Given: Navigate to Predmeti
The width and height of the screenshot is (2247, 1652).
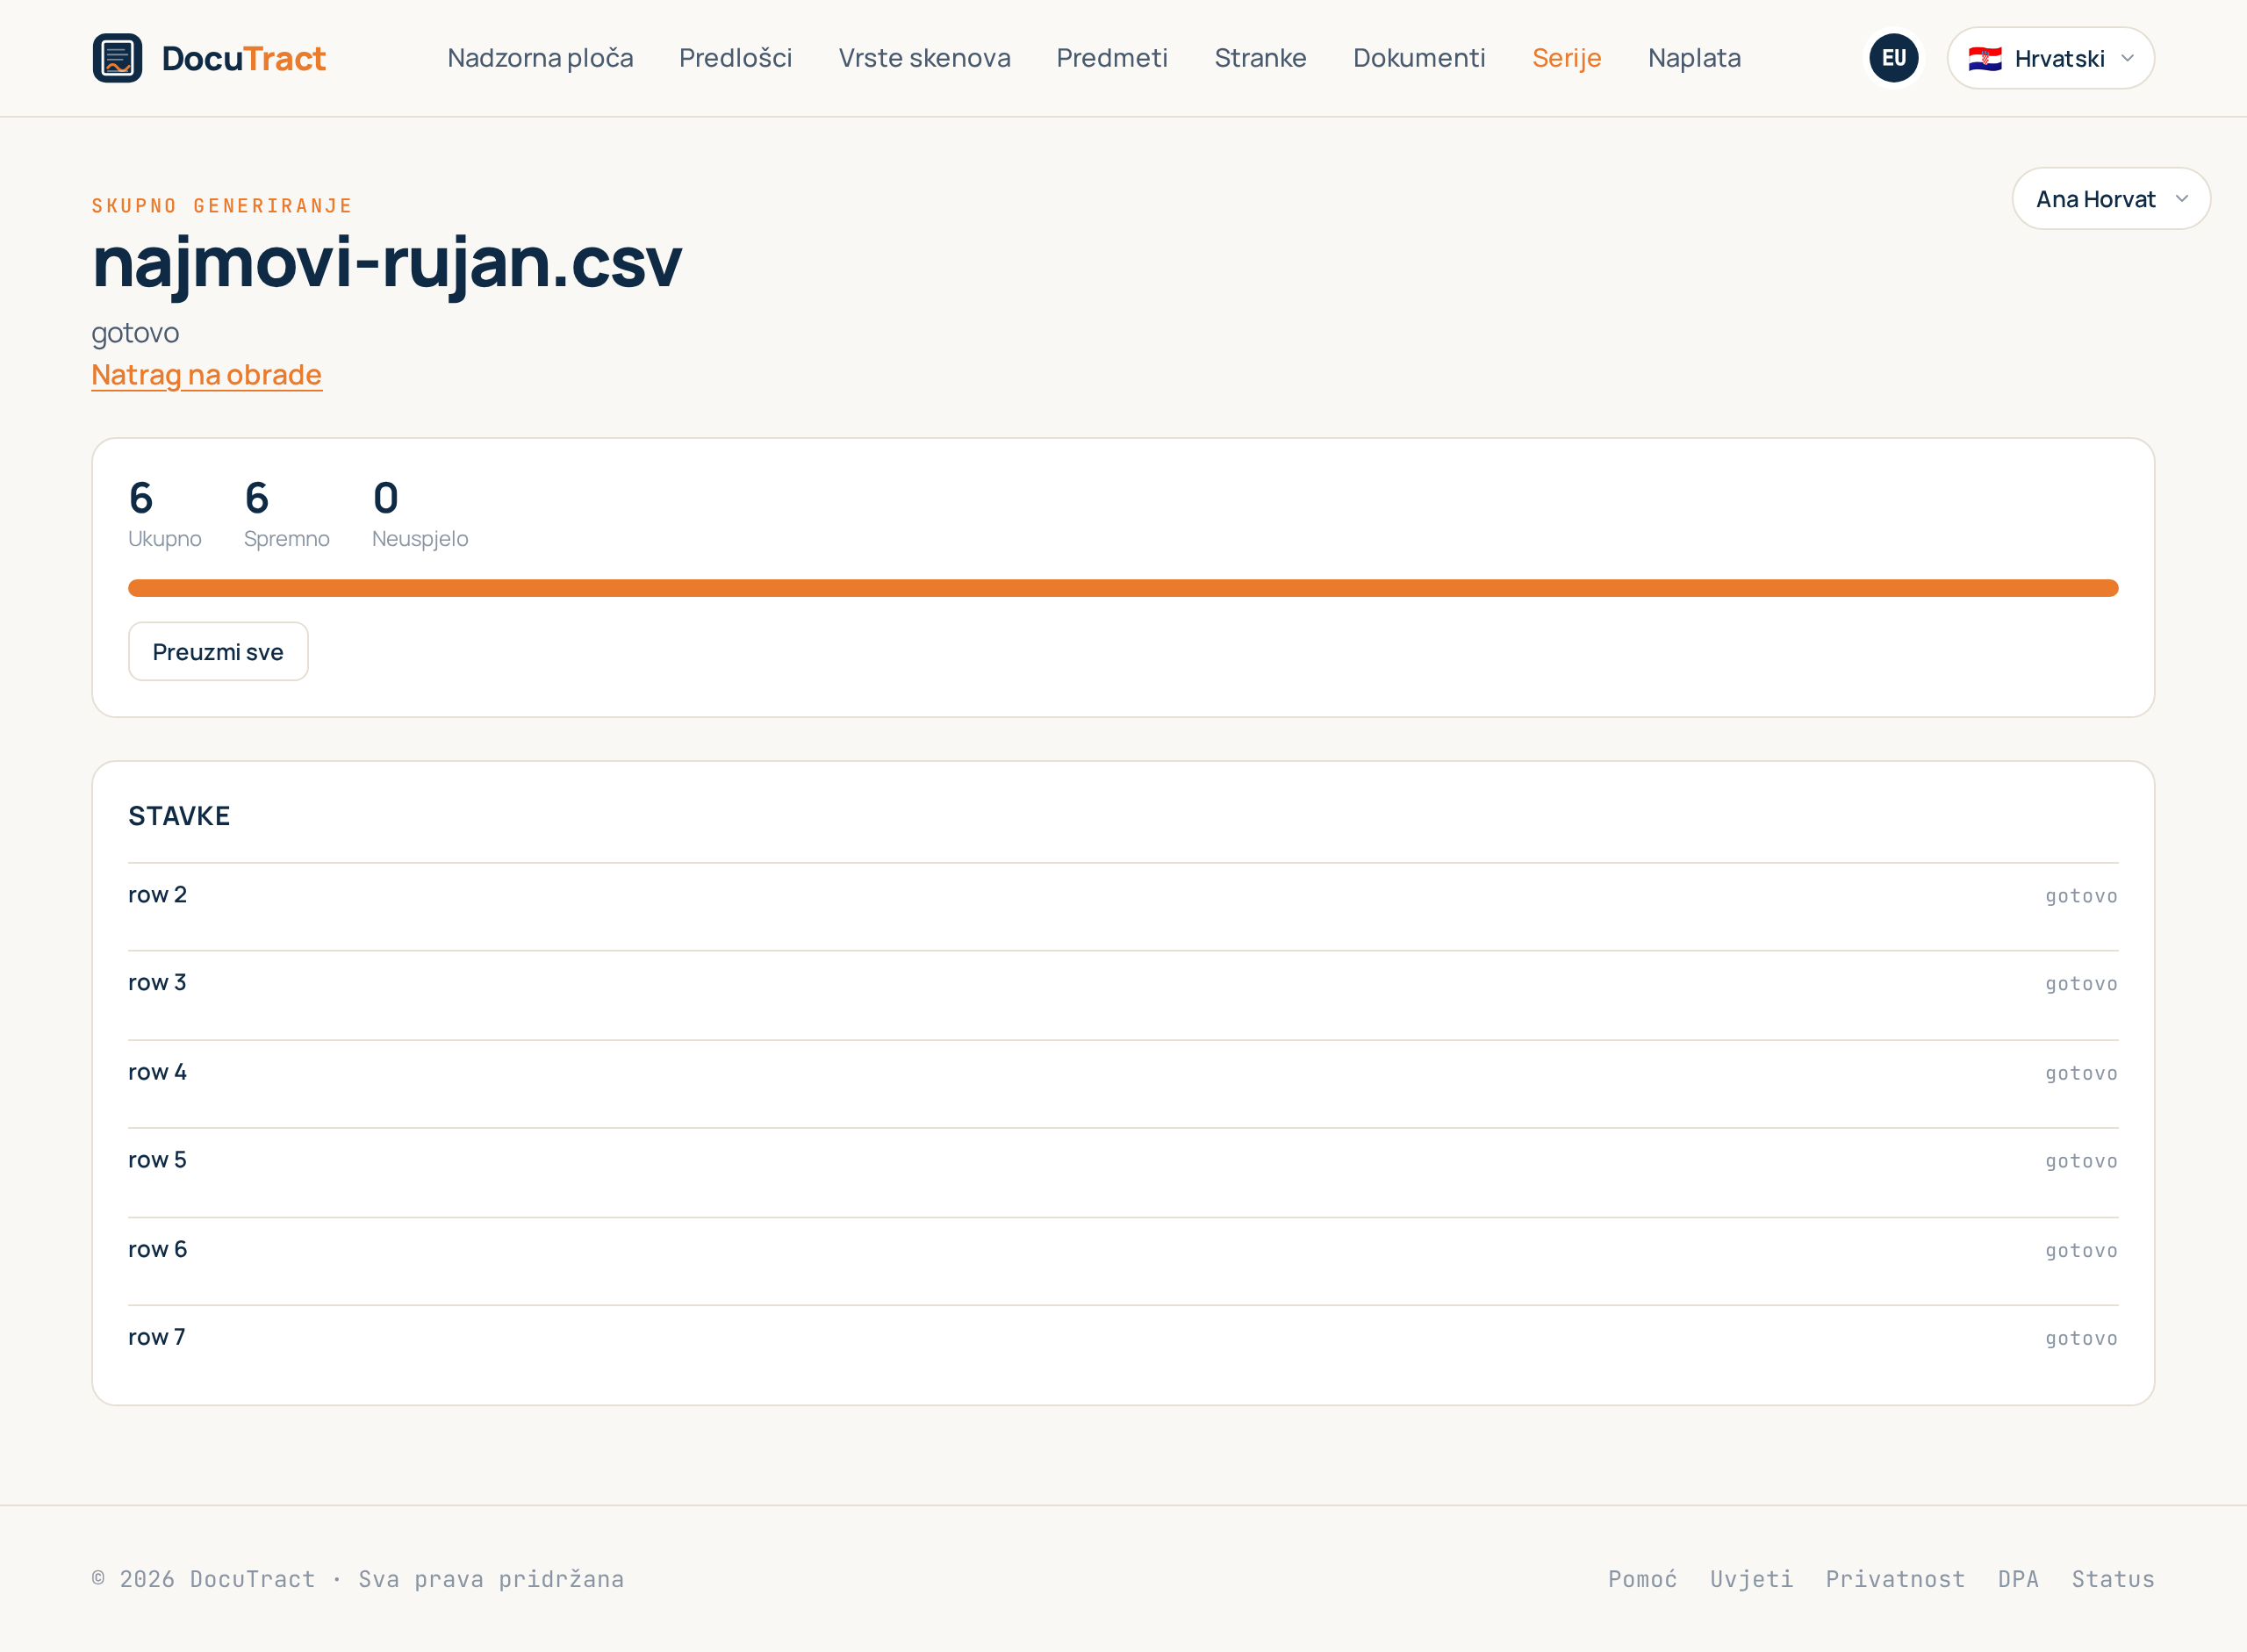Looking at the screenshot, I should (x=1112, y=58).
